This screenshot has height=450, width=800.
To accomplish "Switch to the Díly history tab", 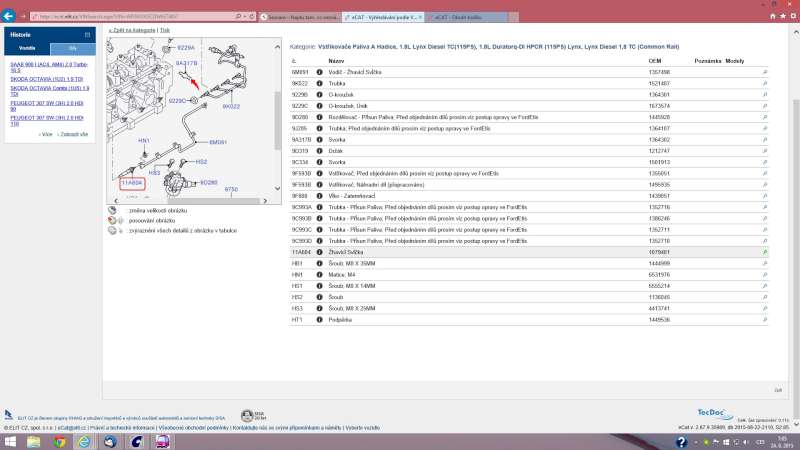I will 72,47.
